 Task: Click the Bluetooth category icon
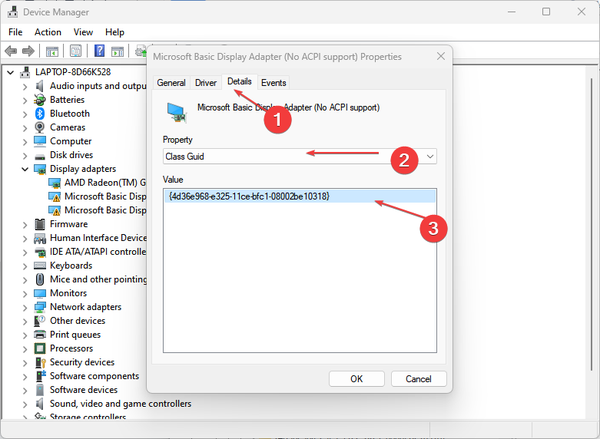click(40, 114)
